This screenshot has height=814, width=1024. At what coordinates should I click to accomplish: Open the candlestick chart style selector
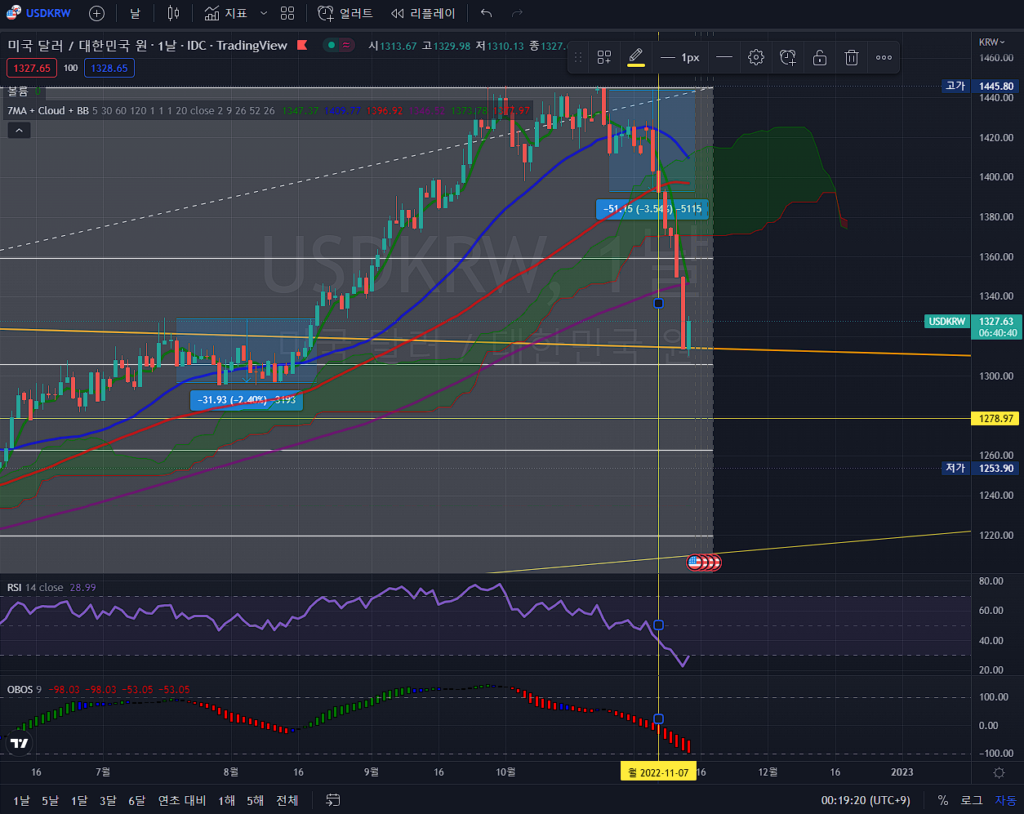(x=173, y=13)
